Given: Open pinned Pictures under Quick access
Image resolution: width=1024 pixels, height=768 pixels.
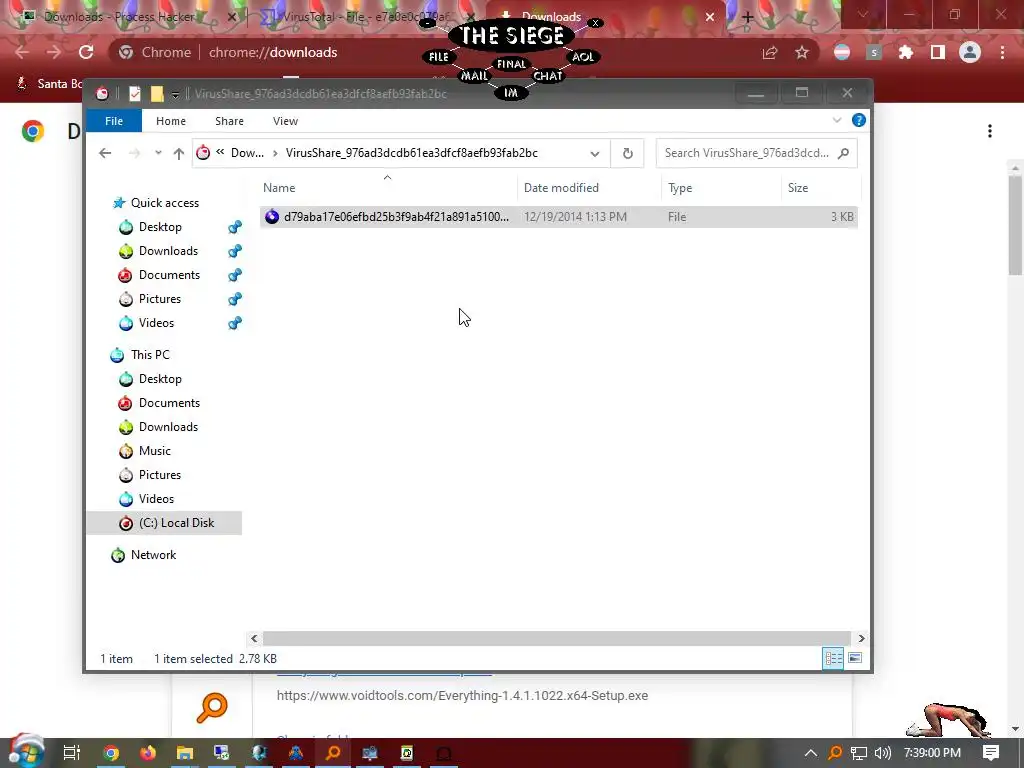Looking at the screenshot, I should pyautogui.click(x=159, y=298).
